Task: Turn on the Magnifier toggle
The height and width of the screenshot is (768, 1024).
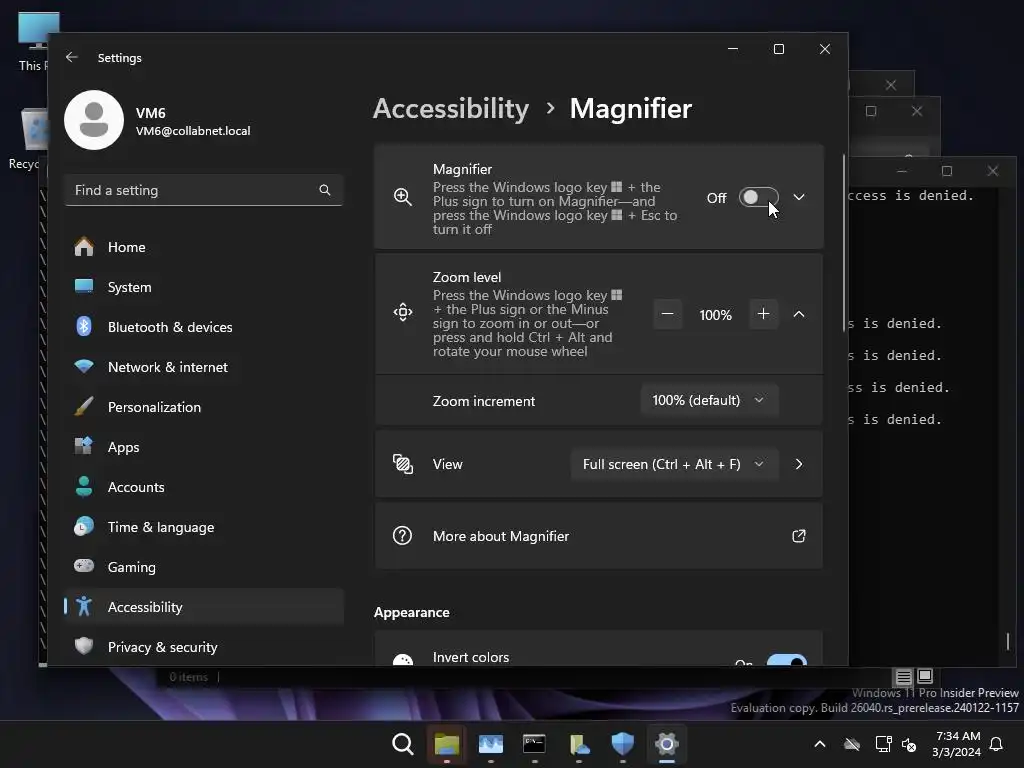Action: point(758,197)
